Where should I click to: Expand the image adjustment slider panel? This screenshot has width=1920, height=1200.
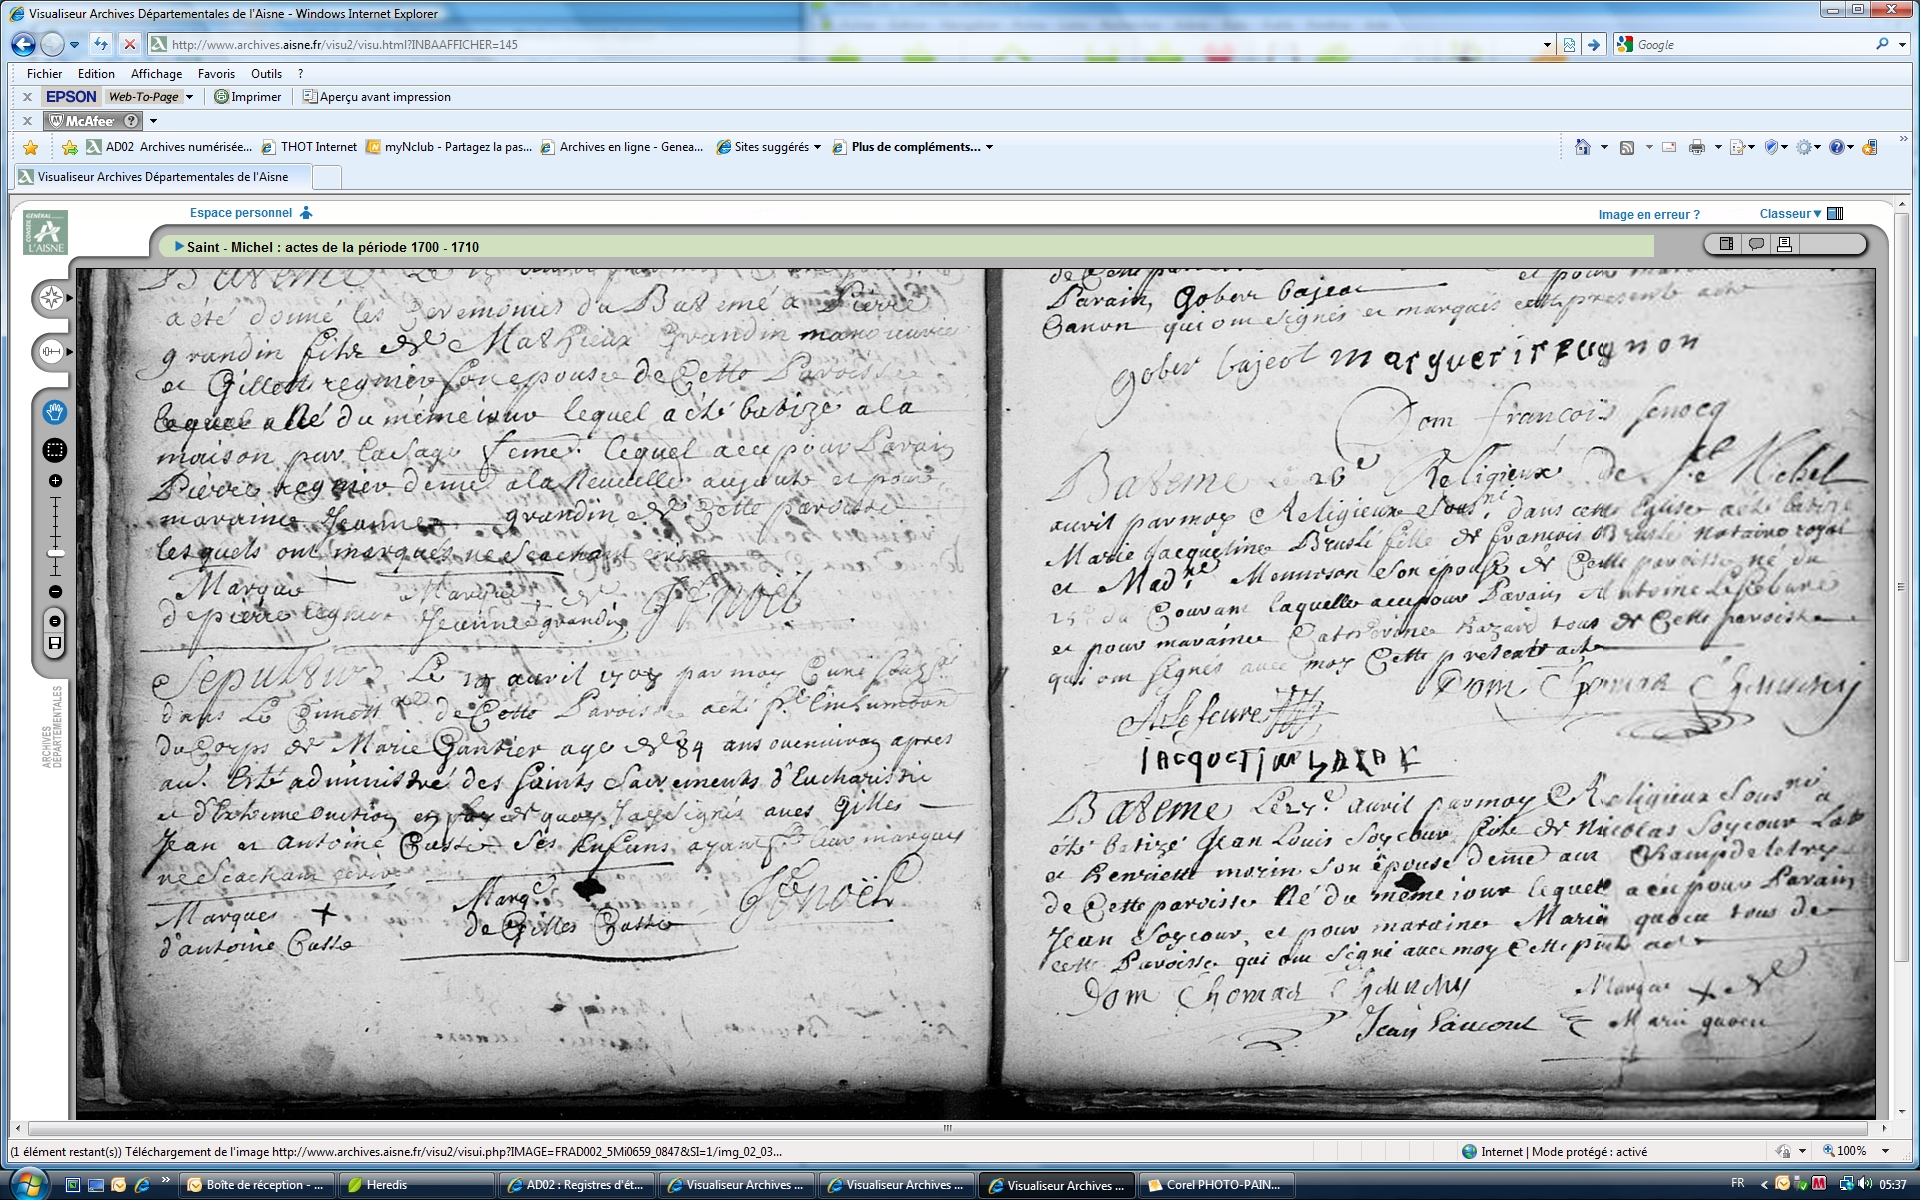(x=51, y=352)
